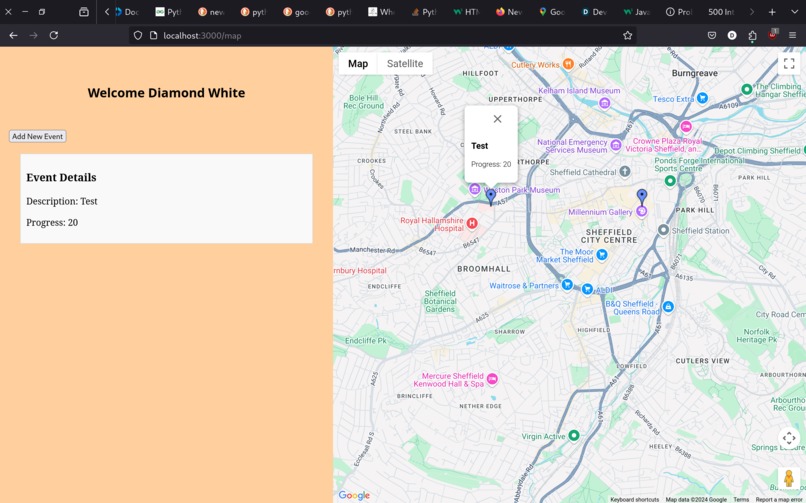806x503 pixels.
Task: Click The Moor Market shopping pin
Action: (602, 254)
